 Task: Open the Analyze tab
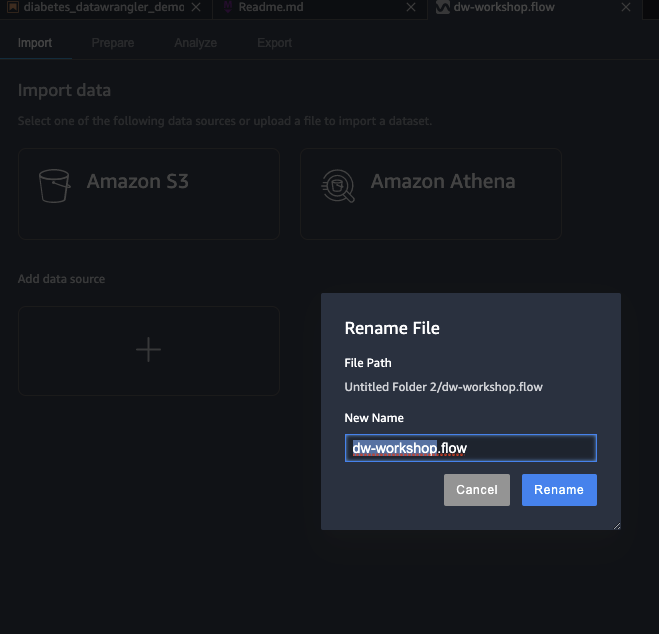pyautogui.click(x=195, y=43)
